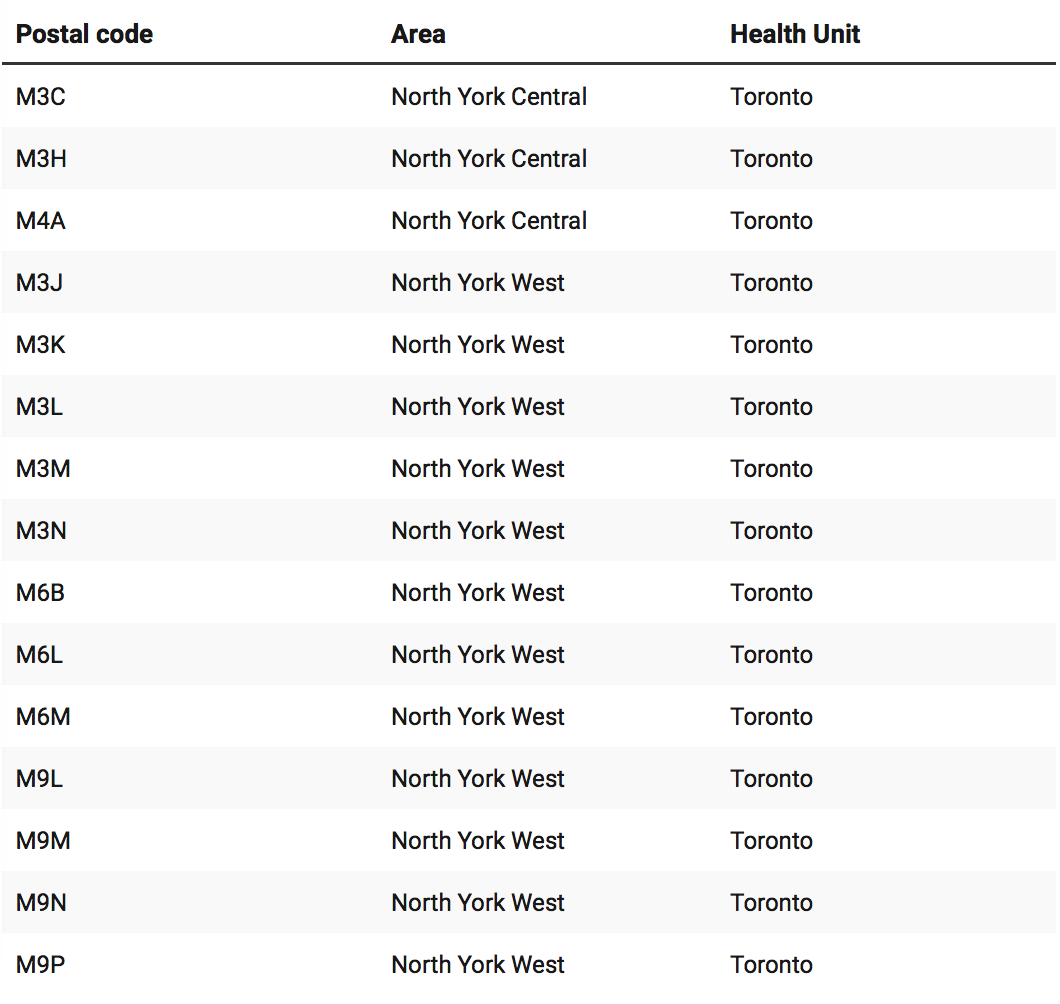Click postal code M9M
The height and width of the screenshot is (1004, 1060).
pyautogui.click(x=43, y=841)
